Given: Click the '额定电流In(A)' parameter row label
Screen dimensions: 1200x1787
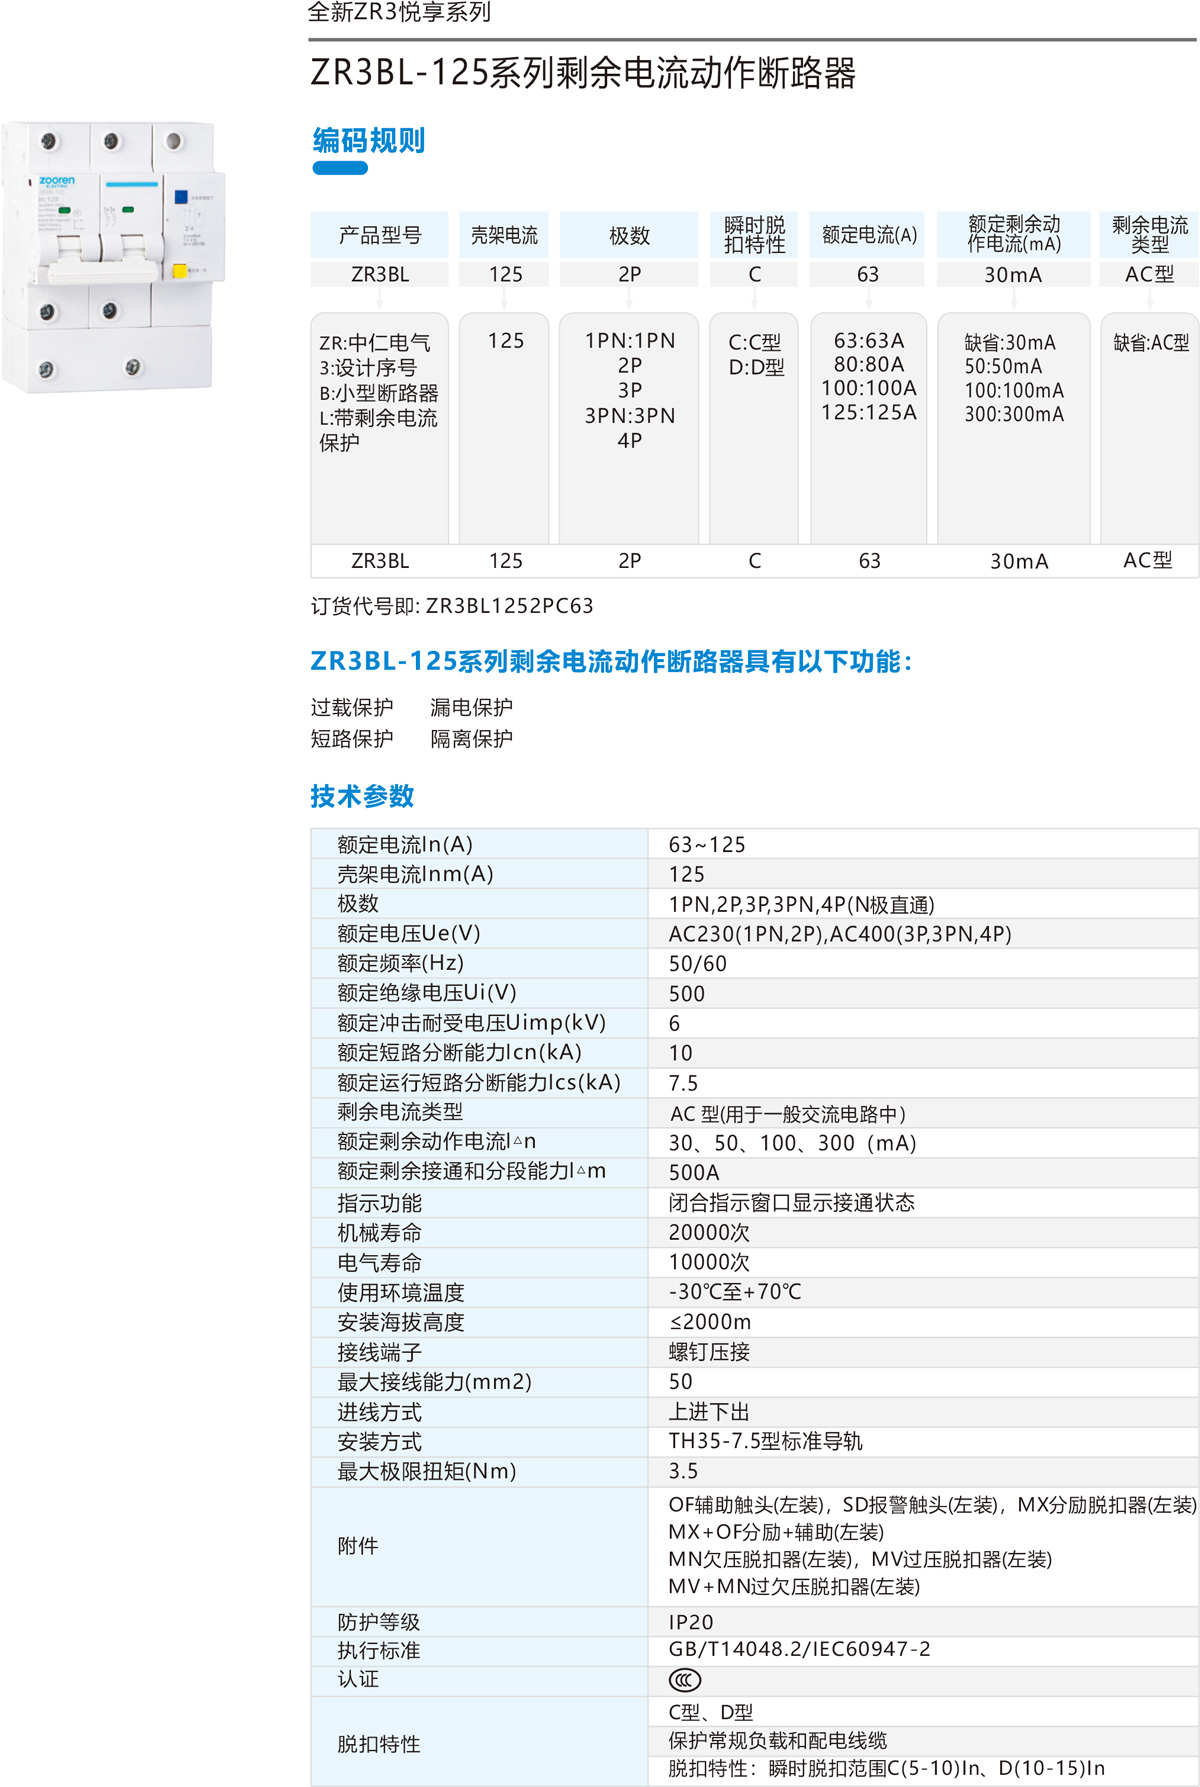Looking at the screenshot, I should tap(405, 844).
